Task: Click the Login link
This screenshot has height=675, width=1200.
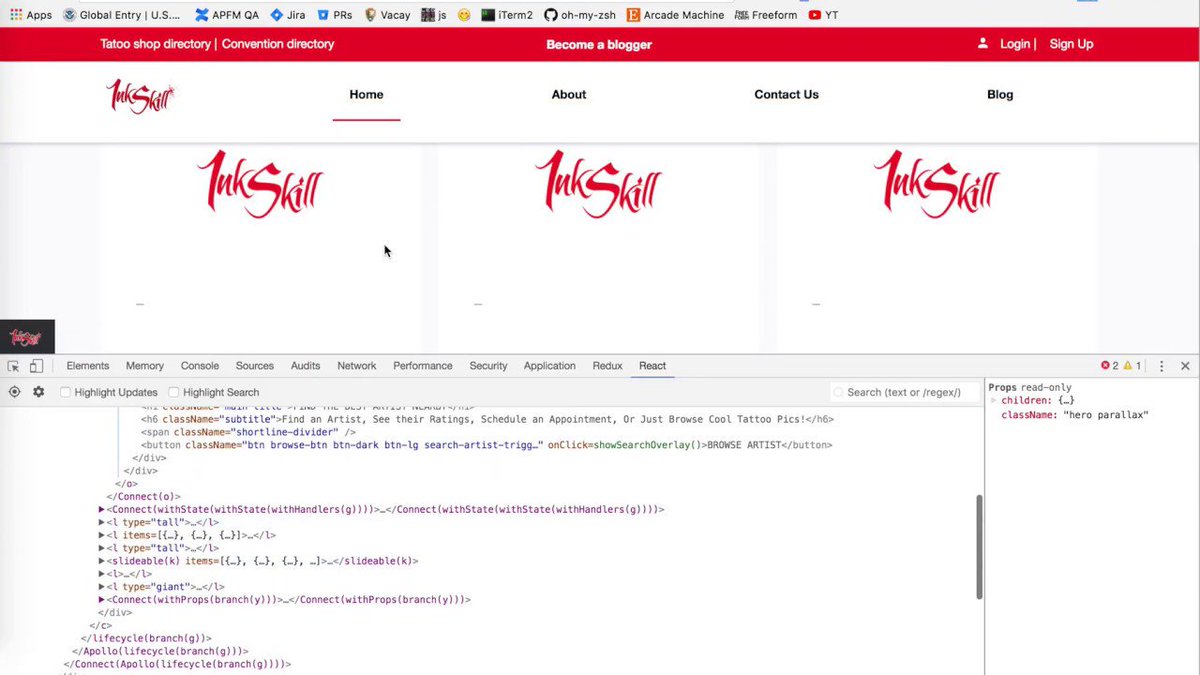Action: click(x=1015, y=44)
